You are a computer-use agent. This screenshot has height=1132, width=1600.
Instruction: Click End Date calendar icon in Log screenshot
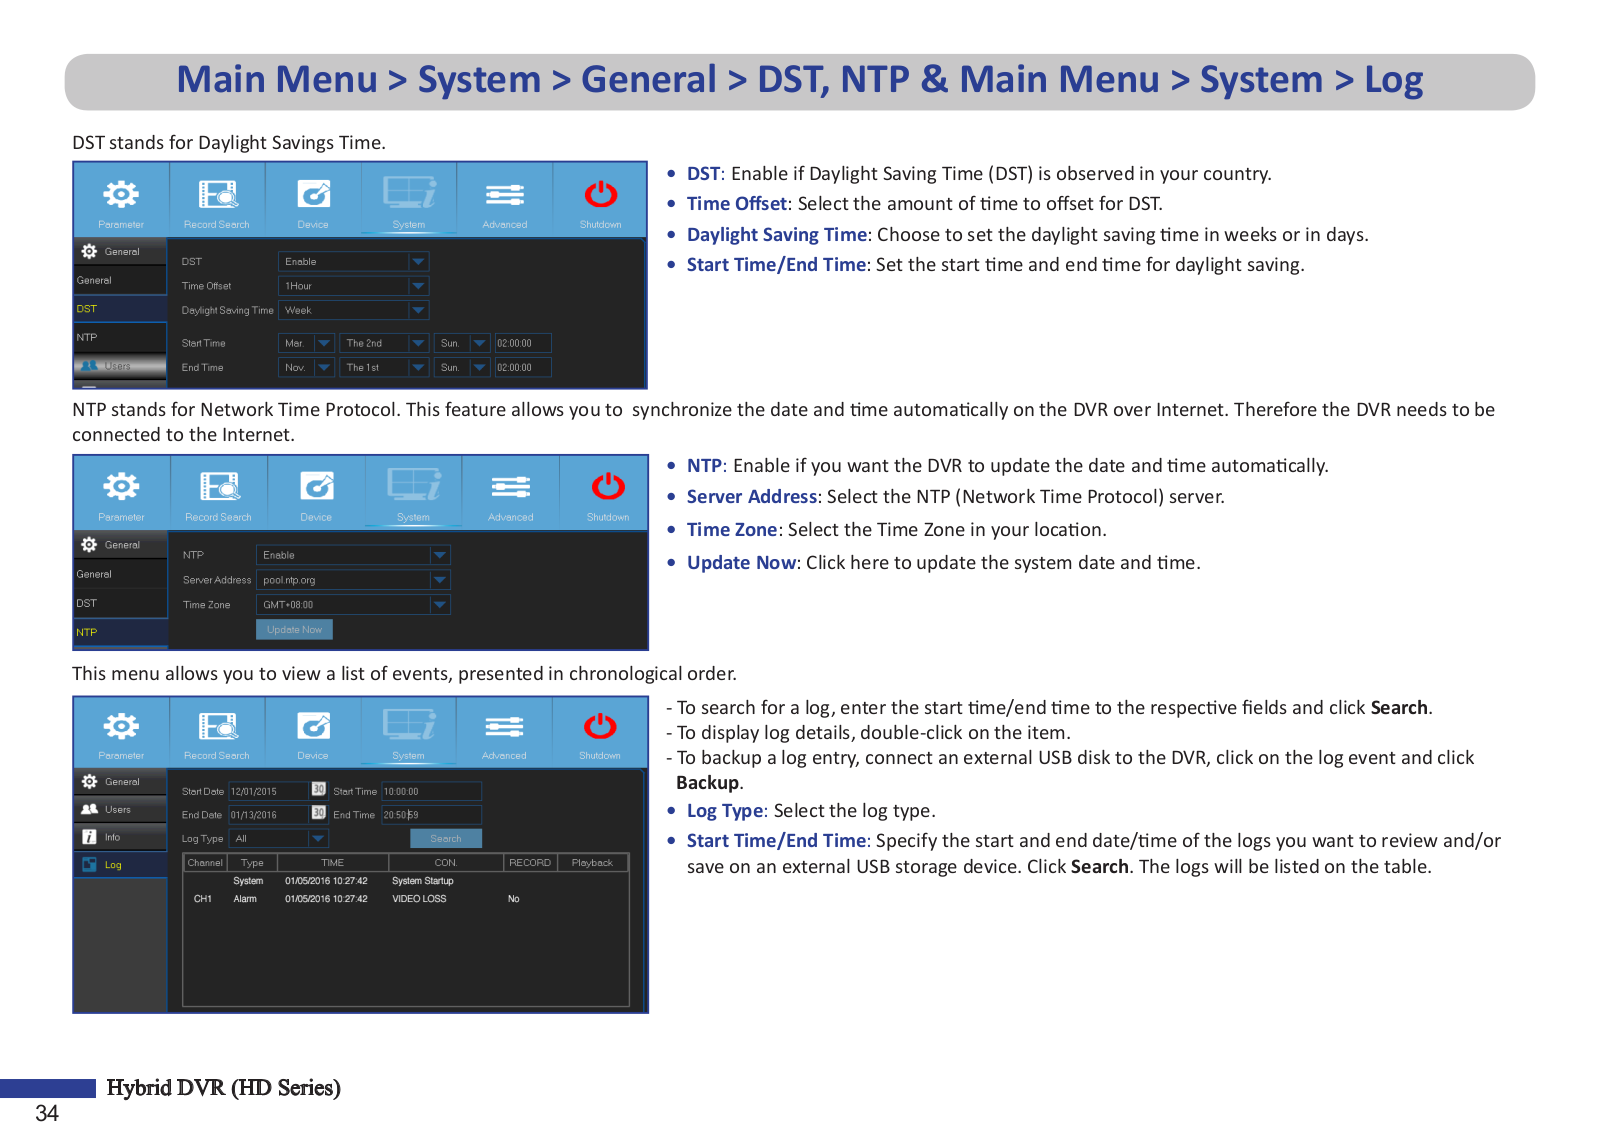319,813
